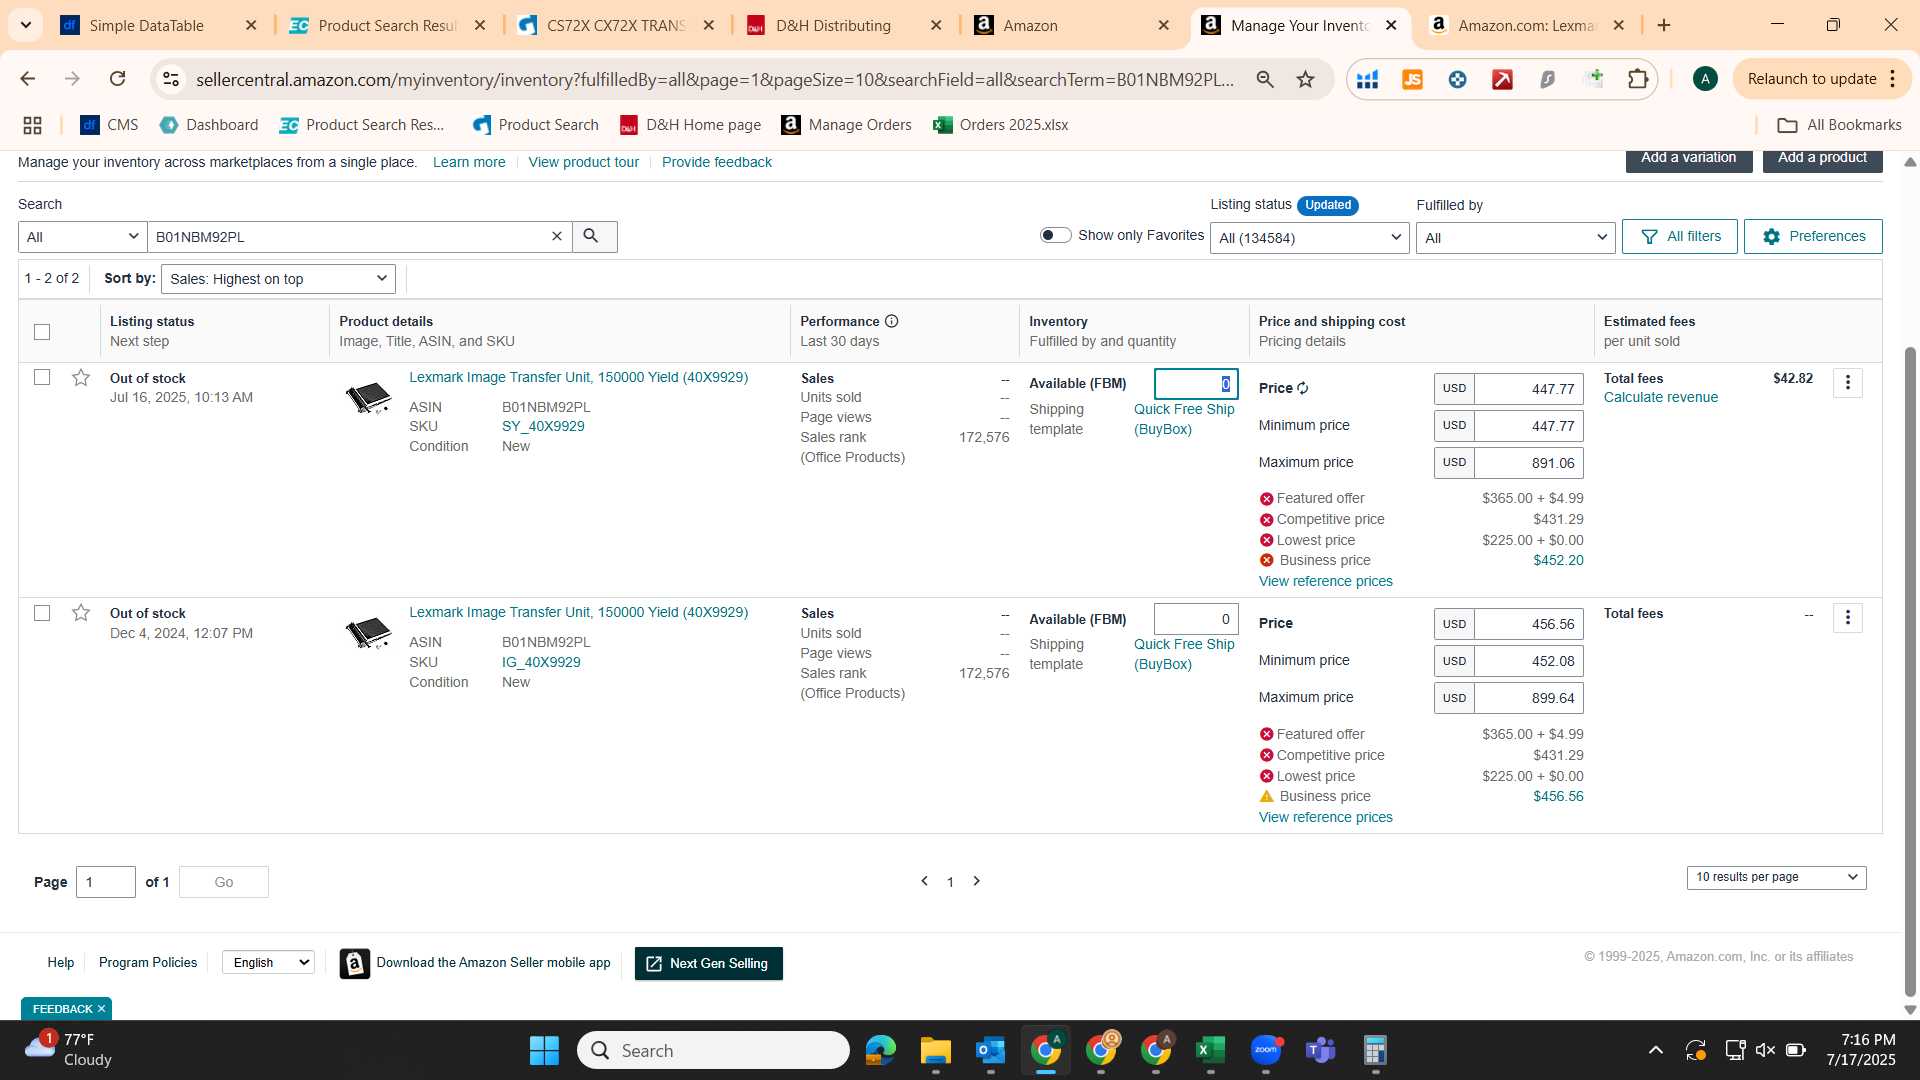This screenshot has height=1080, width=1920.
Task: Open the Sort by dropdown
Action: (x=278, y=279)
